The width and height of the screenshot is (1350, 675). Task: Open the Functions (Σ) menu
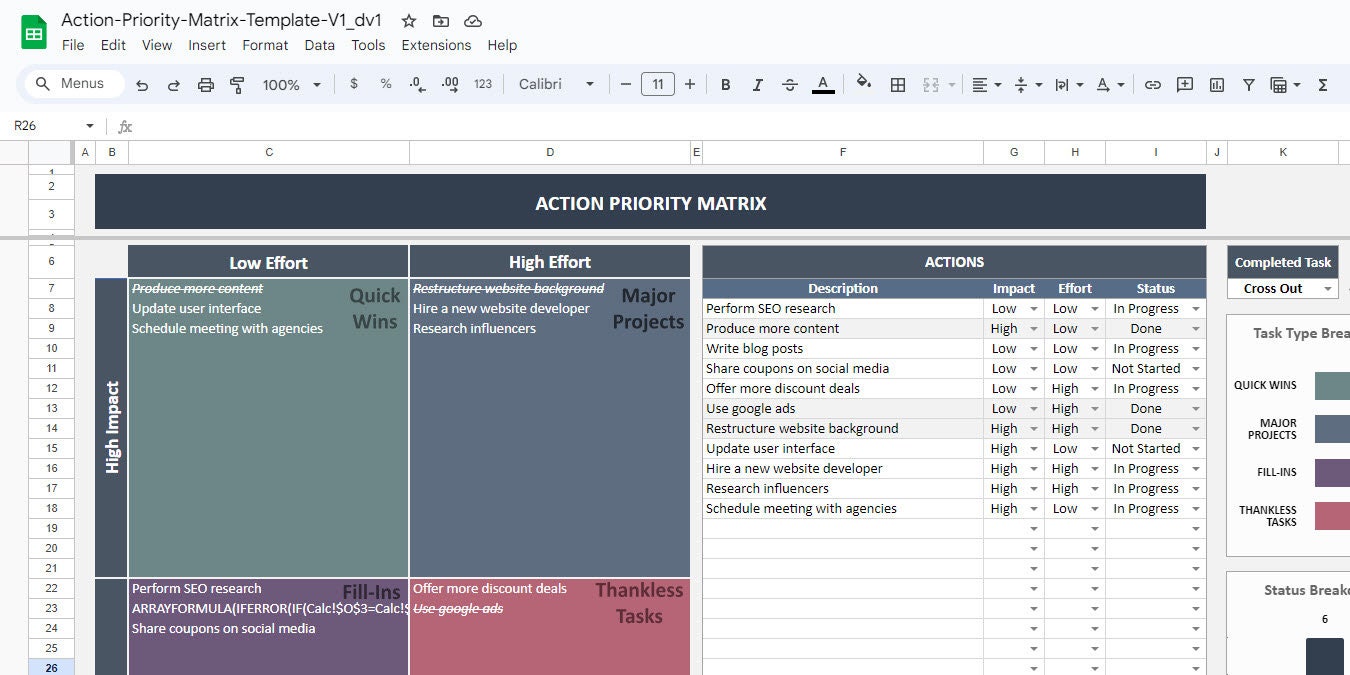(1323, 84)
